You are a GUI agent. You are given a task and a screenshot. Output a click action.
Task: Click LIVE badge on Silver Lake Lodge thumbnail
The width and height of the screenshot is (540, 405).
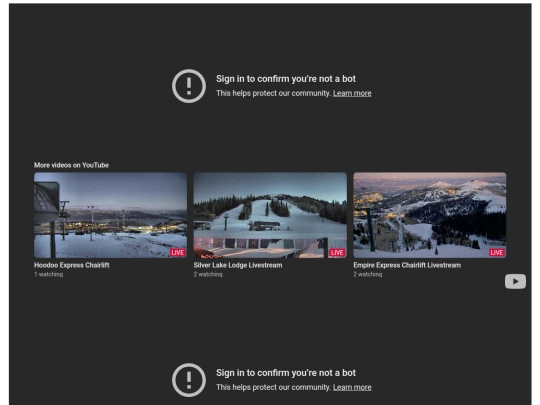(337, 252)
